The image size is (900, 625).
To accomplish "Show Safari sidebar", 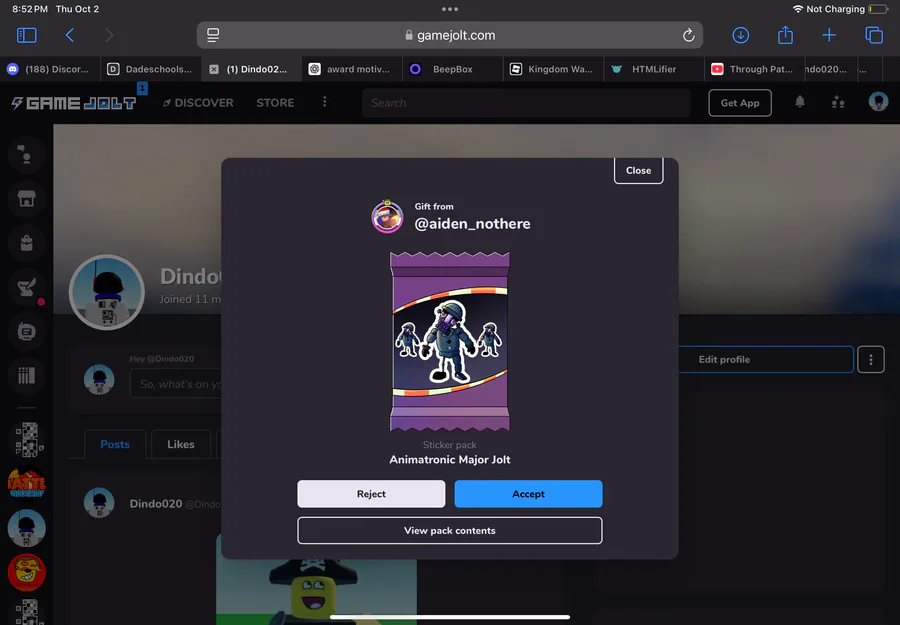I will [x=26, y=35].
